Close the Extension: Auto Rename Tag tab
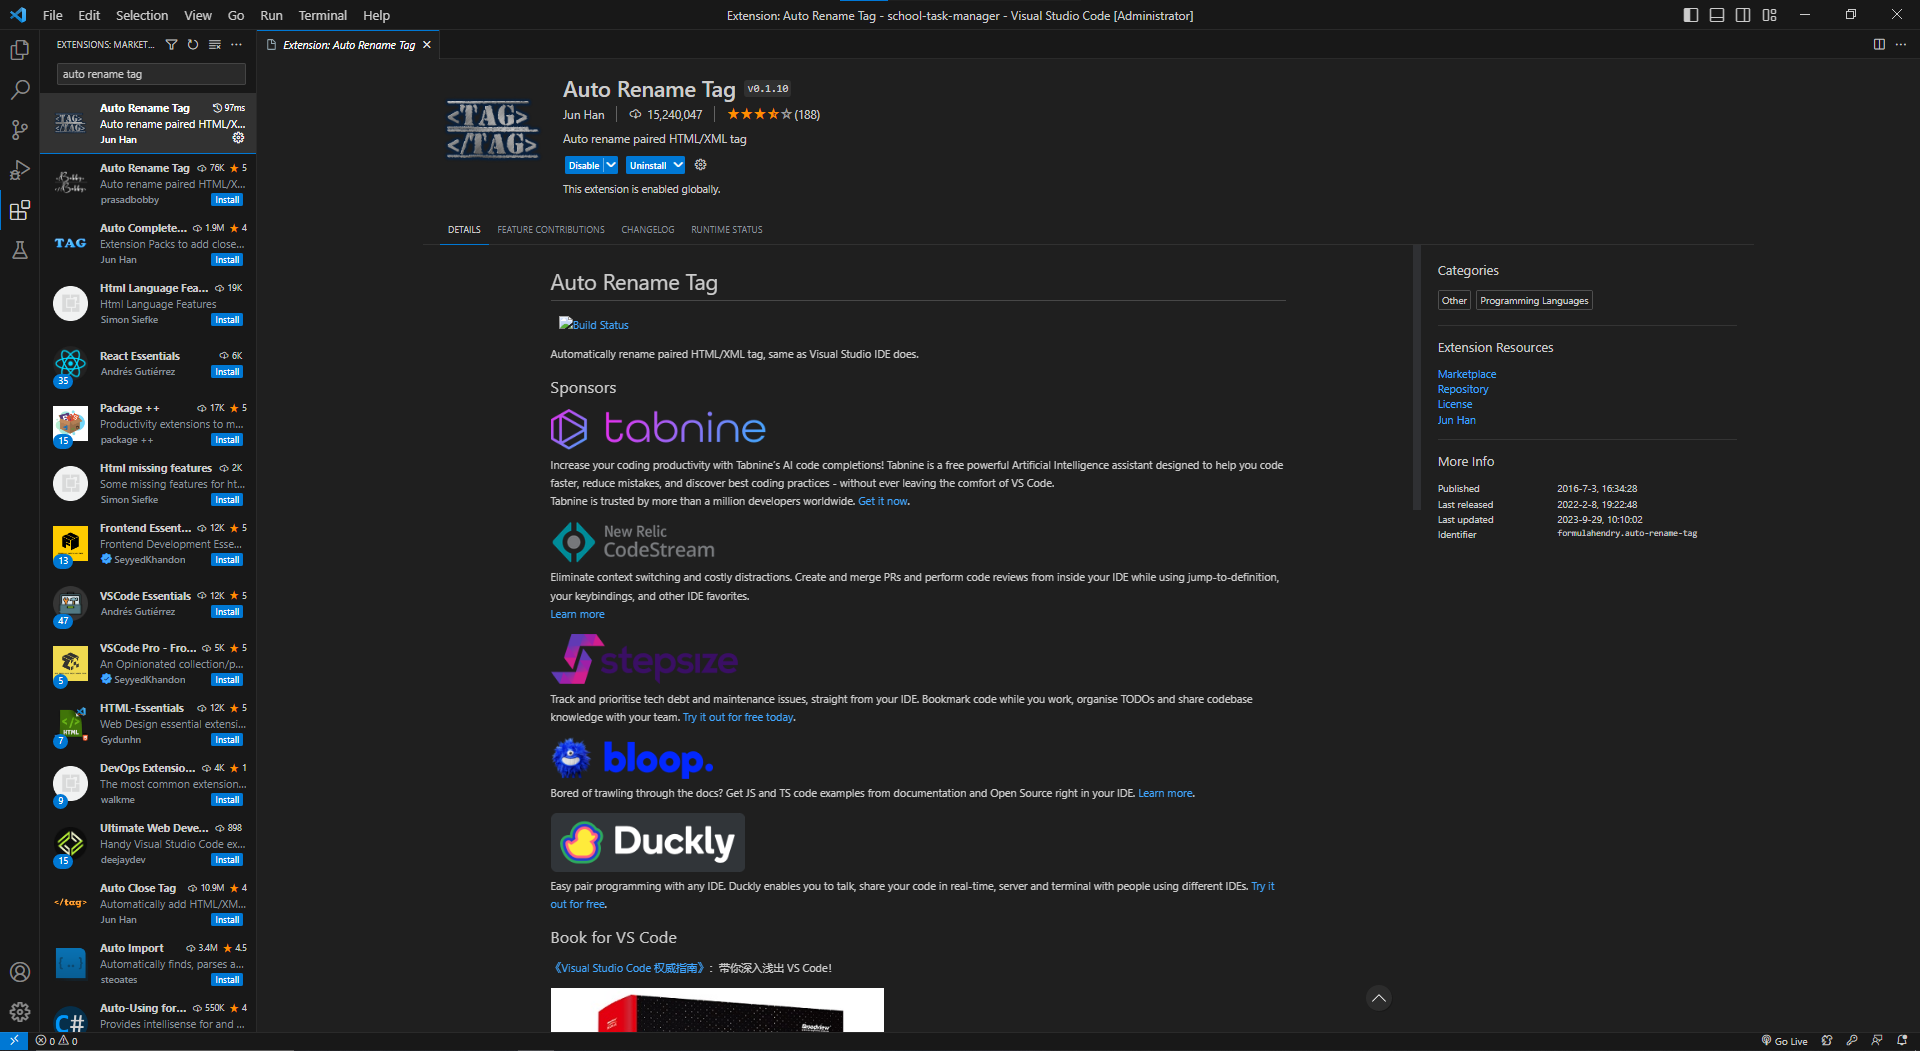This screenshot has height=1051, width=1920. 427,45
